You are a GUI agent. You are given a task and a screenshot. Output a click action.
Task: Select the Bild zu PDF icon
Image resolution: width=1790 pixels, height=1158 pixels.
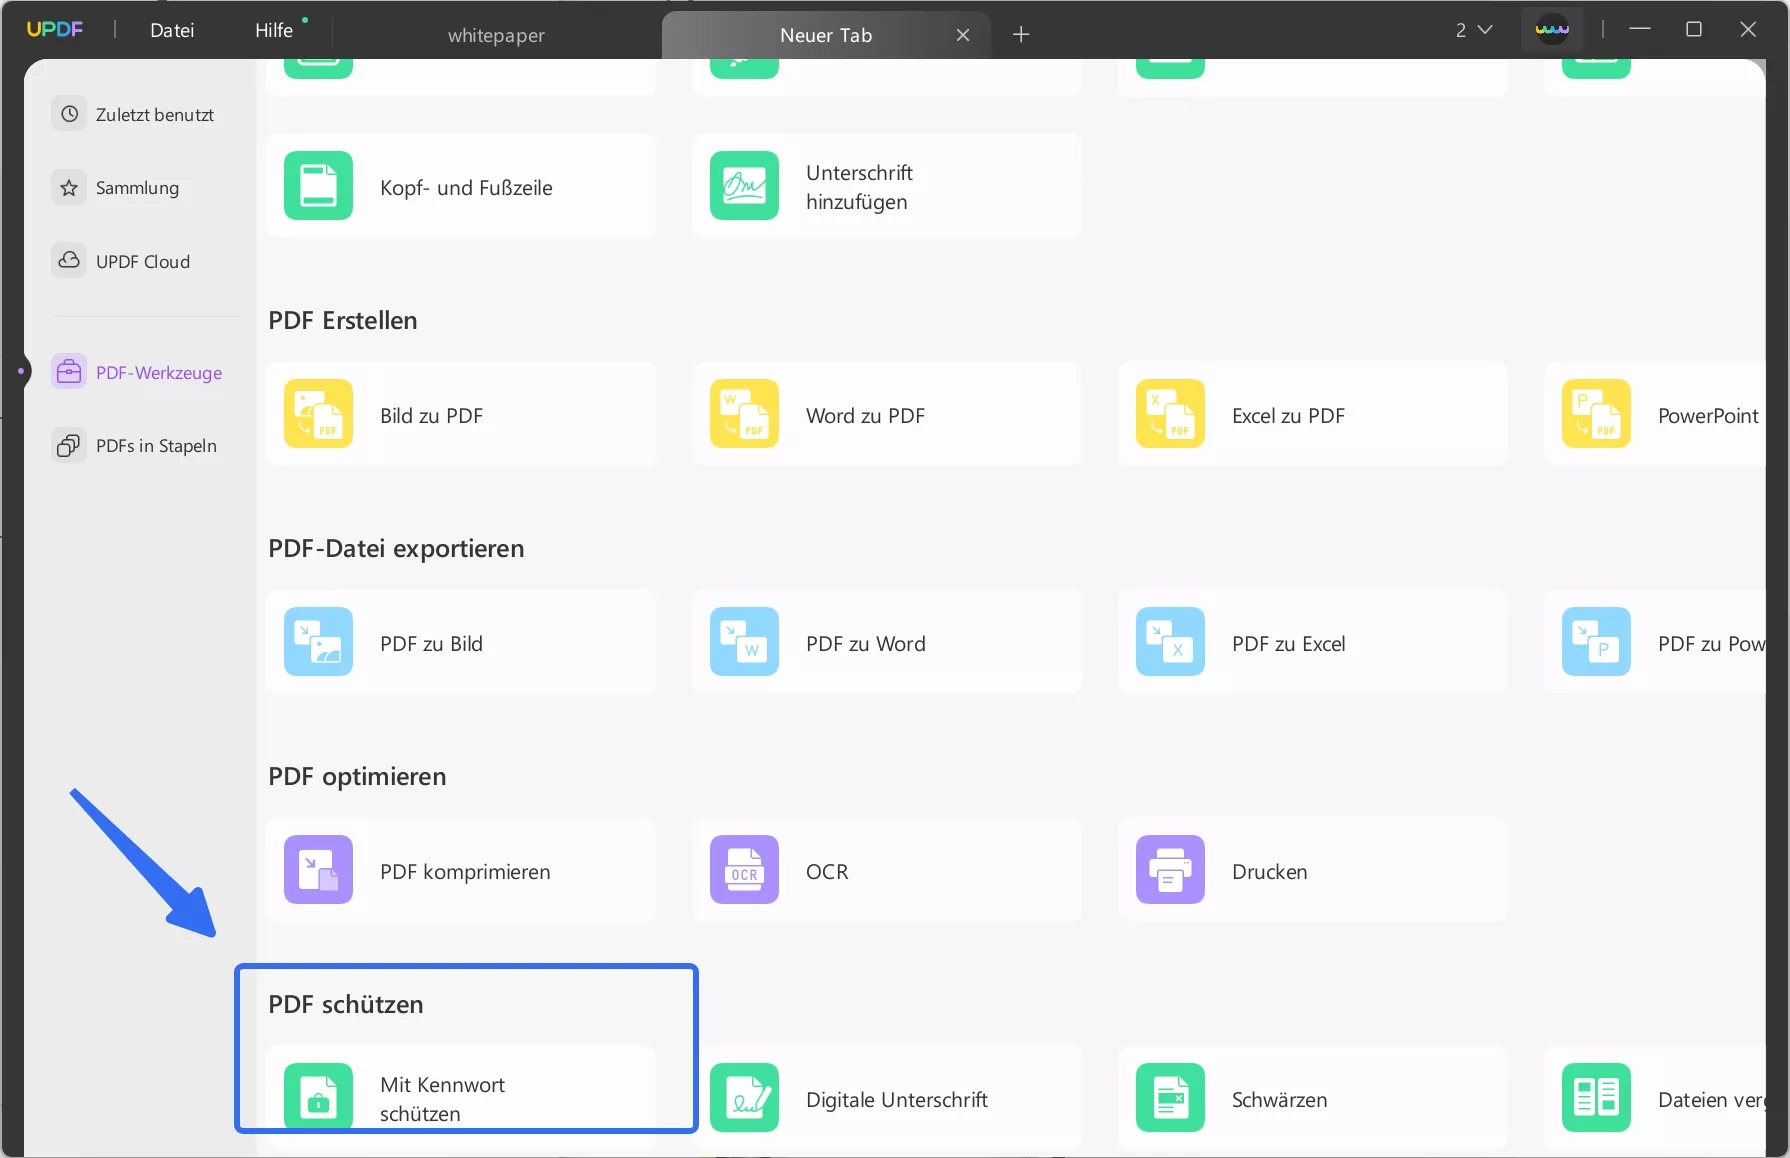pos(318,414)
